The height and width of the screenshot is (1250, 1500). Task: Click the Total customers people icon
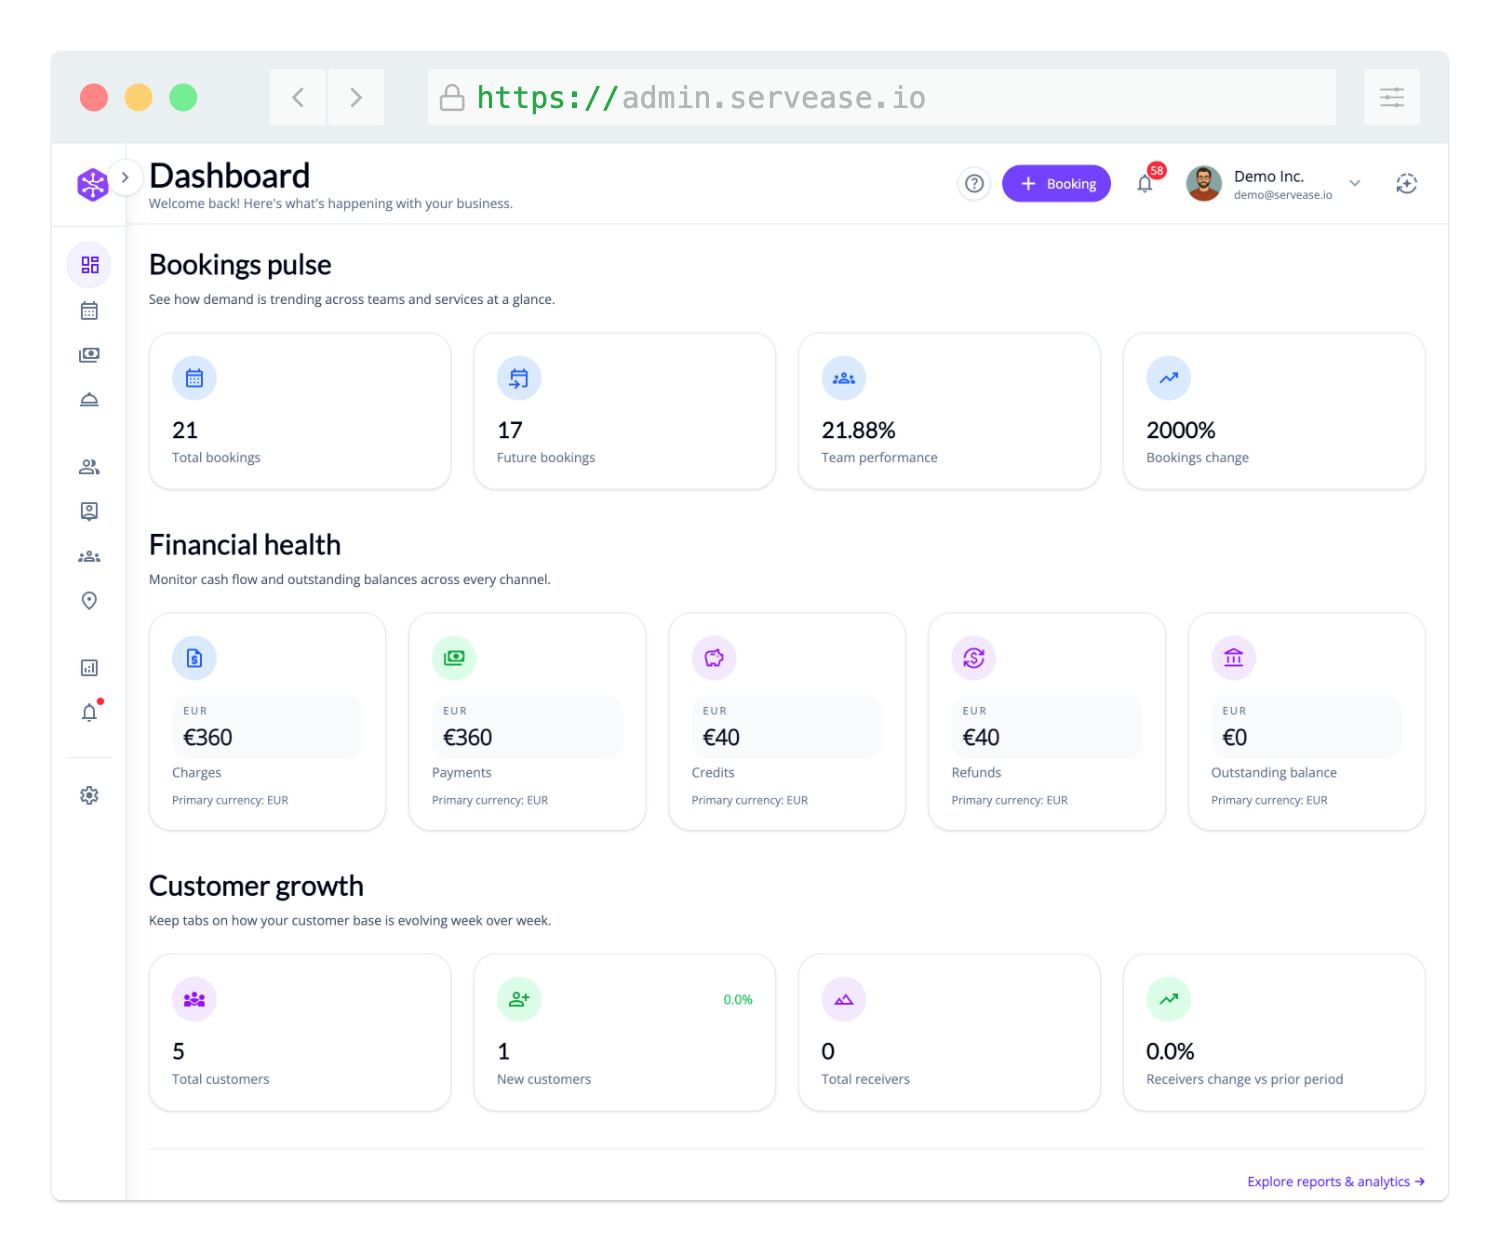point(194,999)
